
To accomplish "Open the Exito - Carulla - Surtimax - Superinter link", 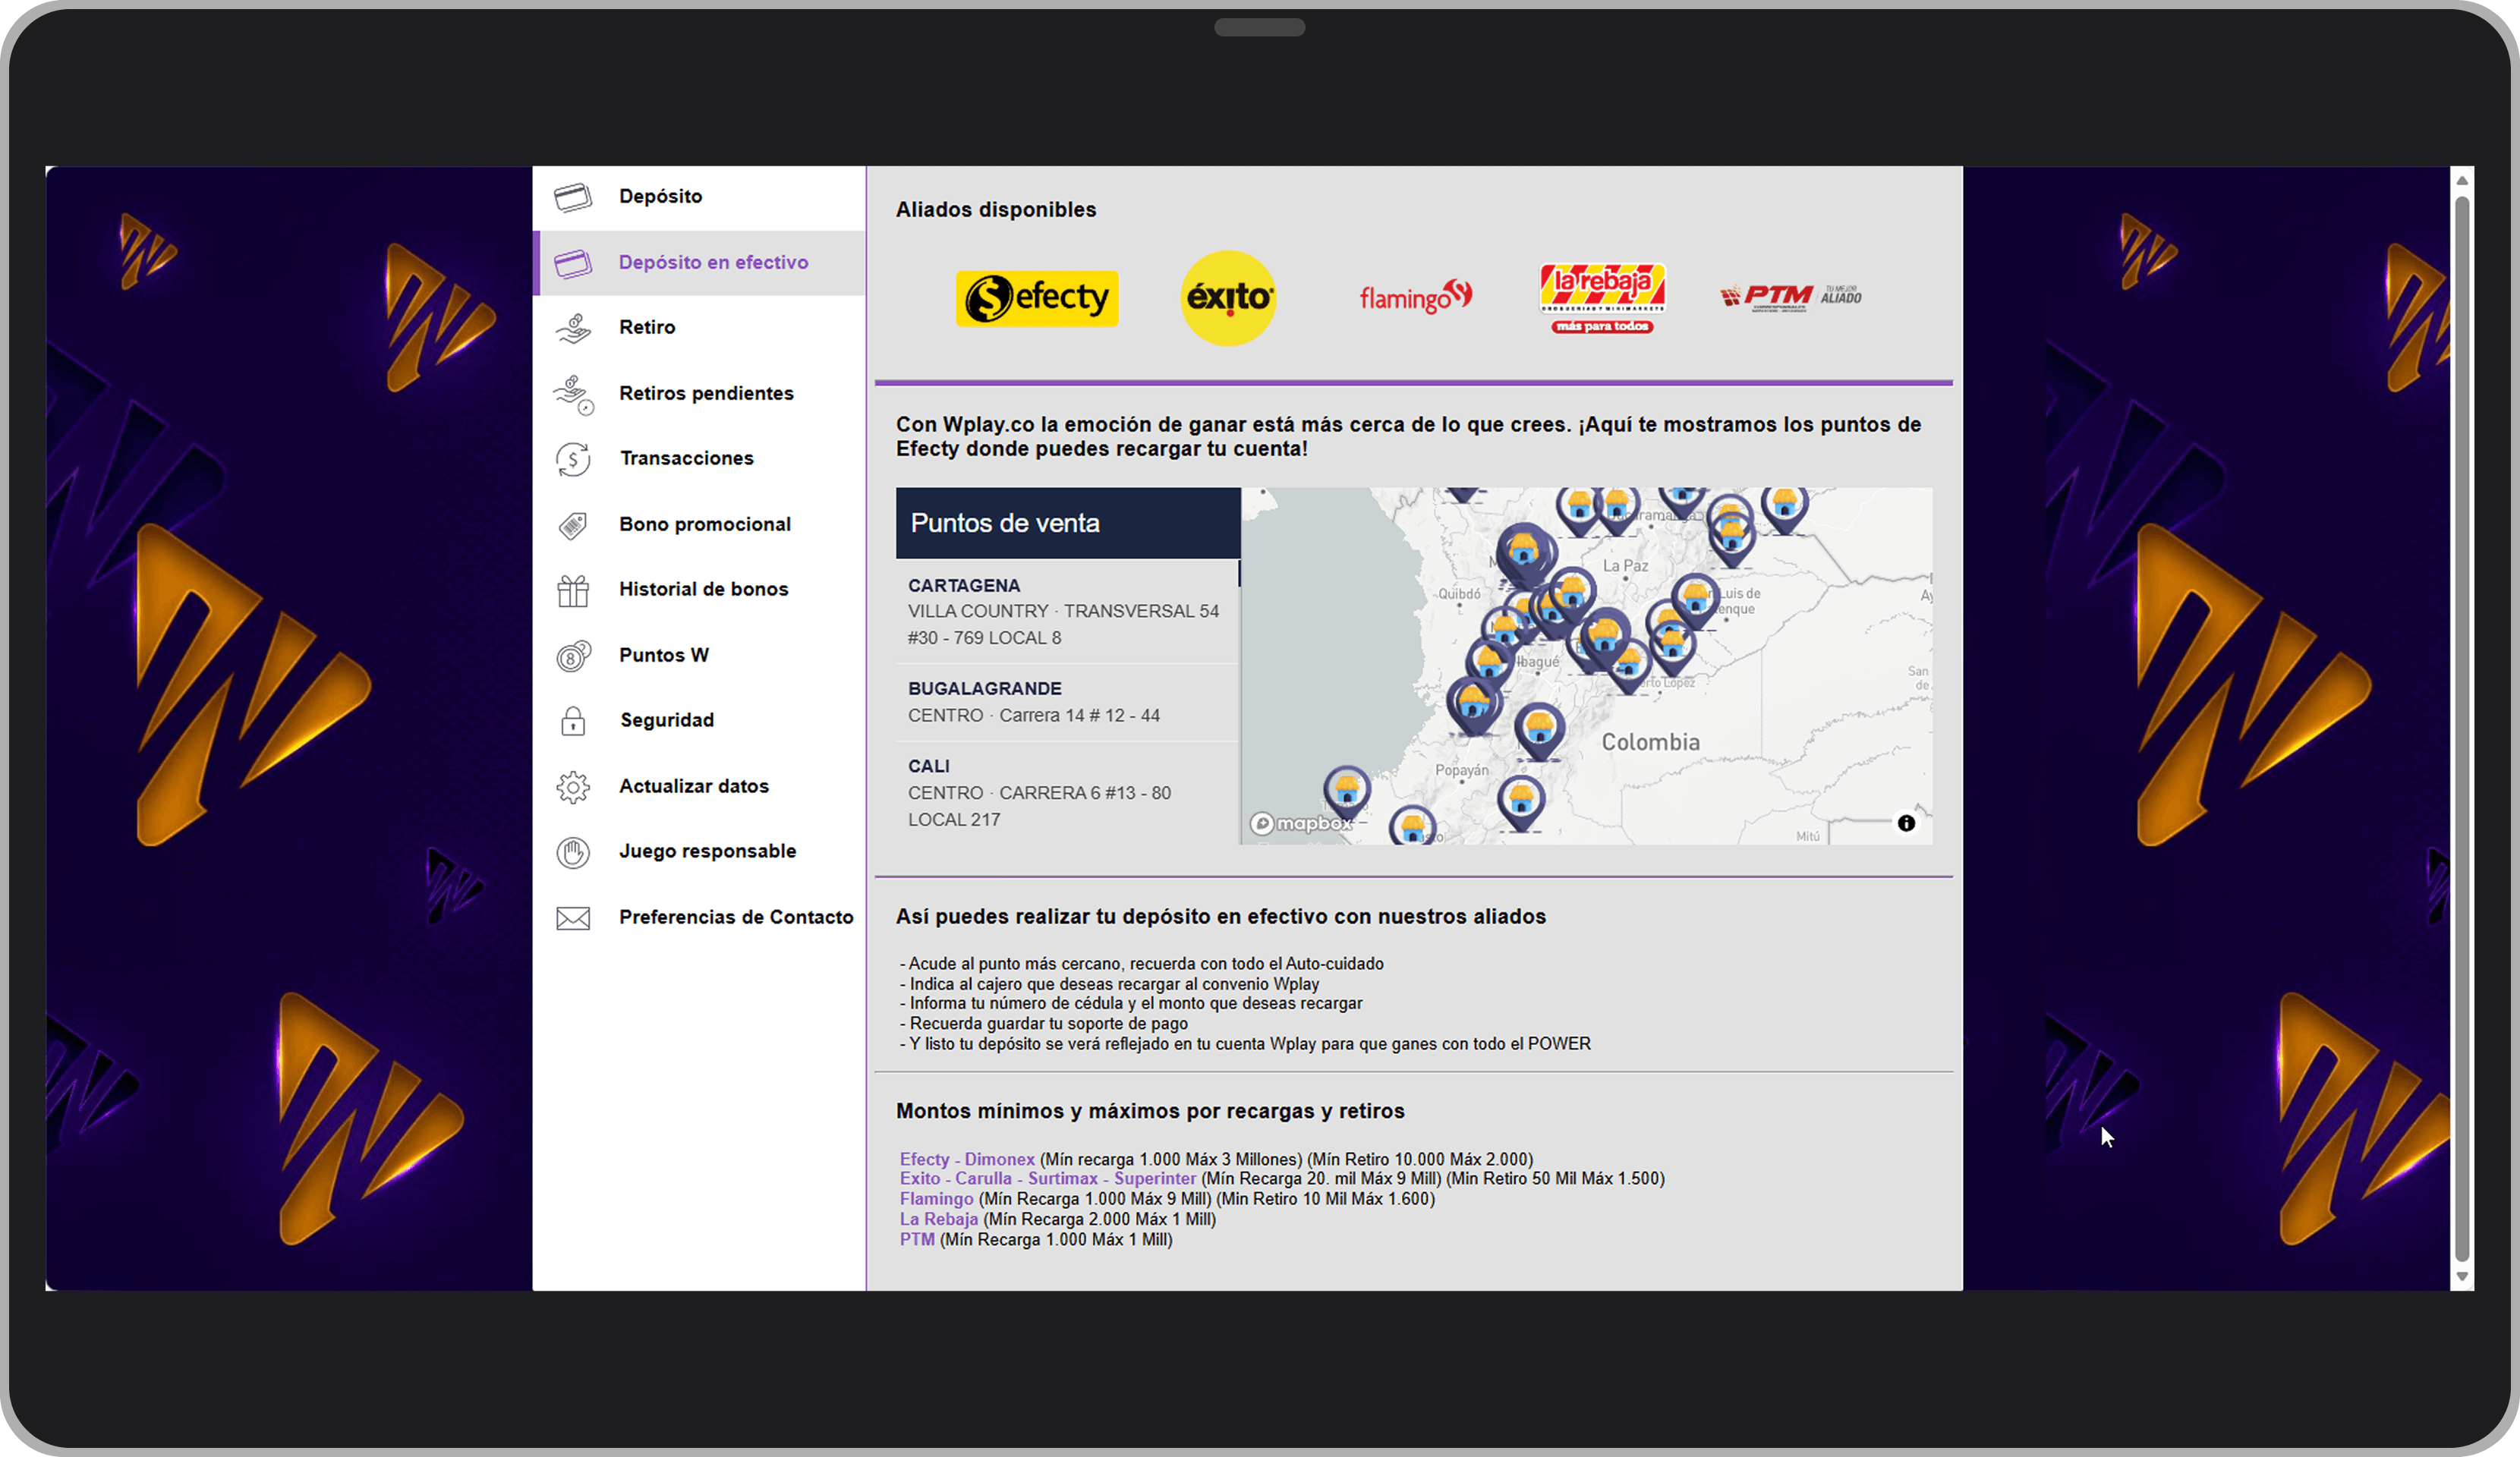I will coord(1047,1179).
